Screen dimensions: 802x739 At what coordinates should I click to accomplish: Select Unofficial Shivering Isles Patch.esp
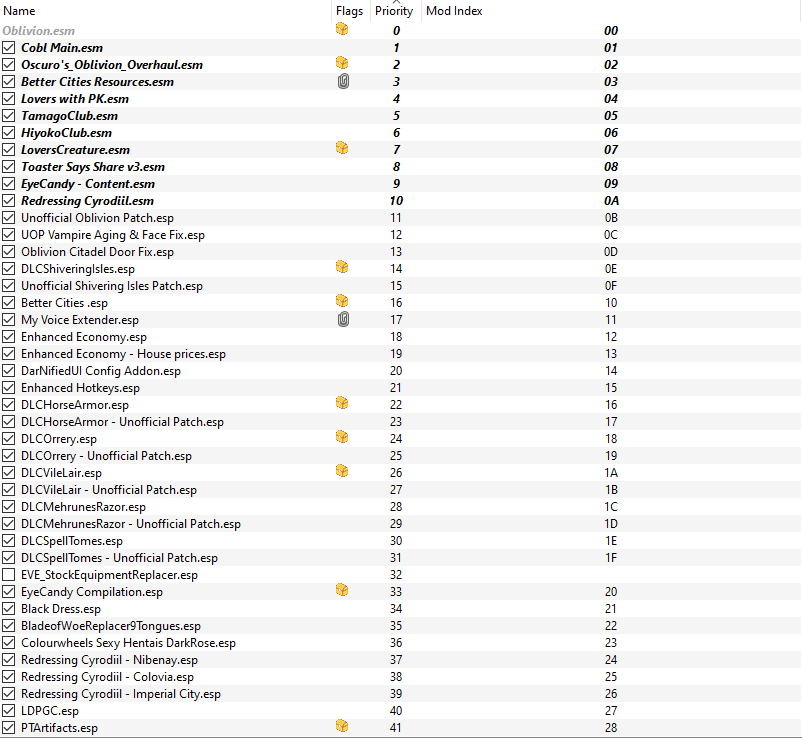click(x=112, y=286)
